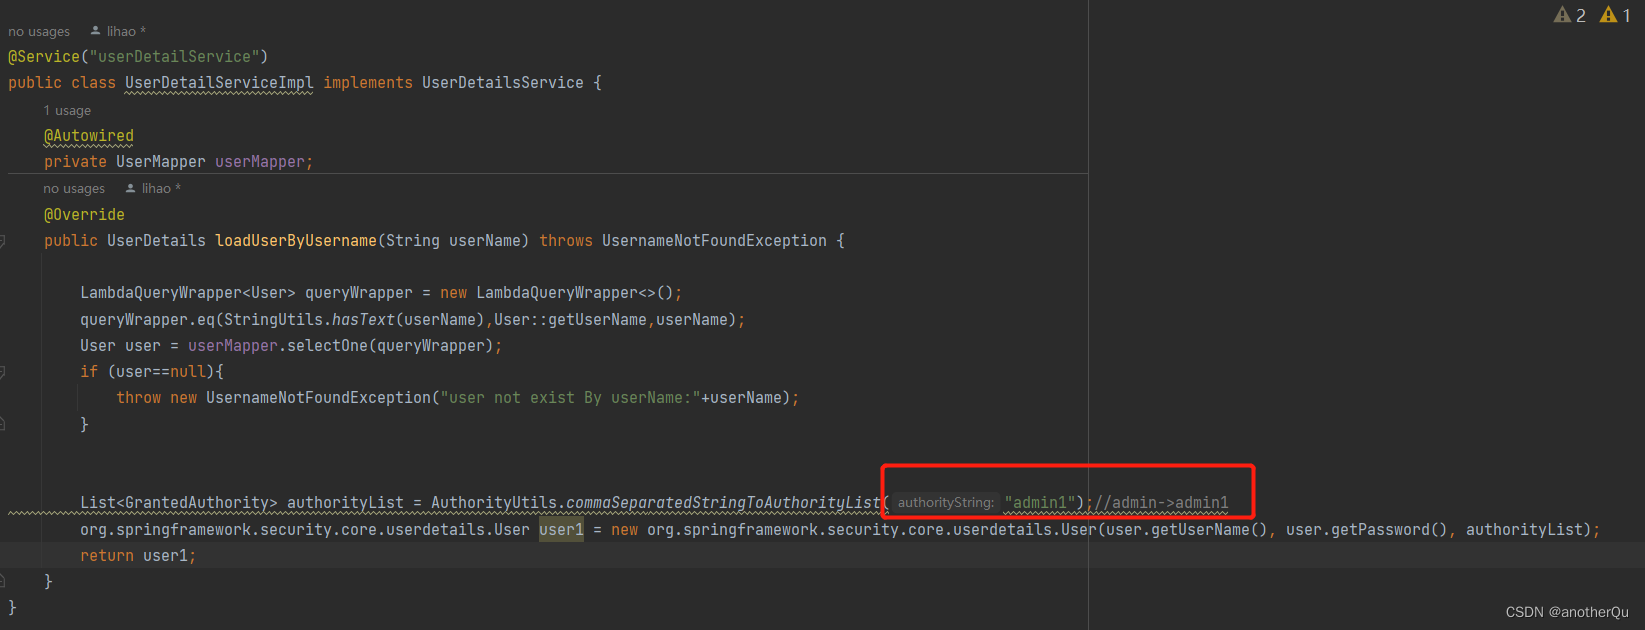Click the throws keyword
Viewport: 1645px width, 630px height.
566,240
